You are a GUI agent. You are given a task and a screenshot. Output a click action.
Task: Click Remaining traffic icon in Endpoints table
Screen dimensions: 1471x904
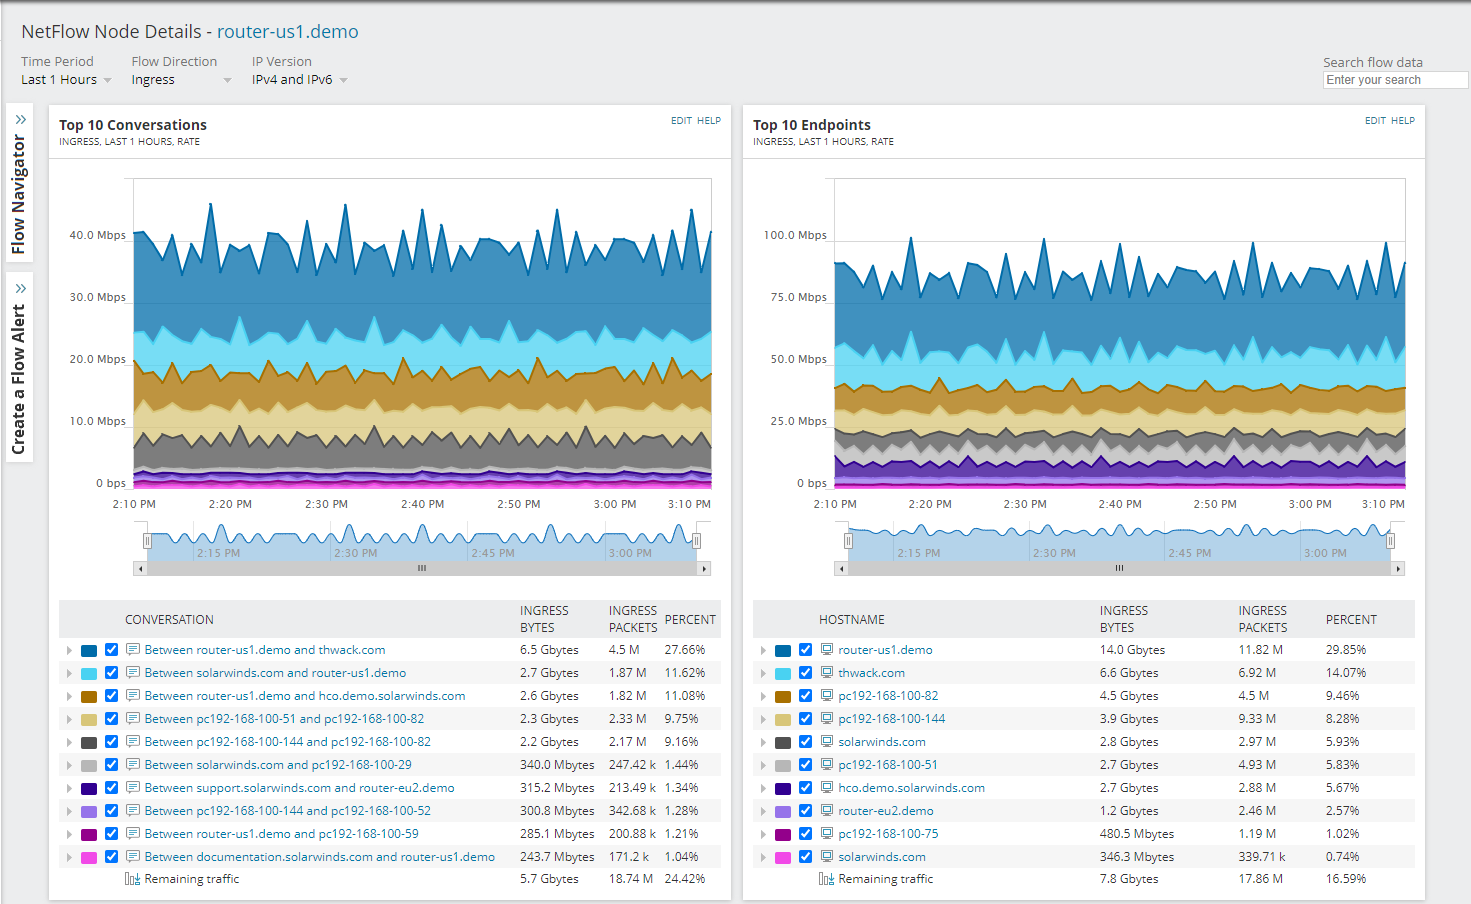click(x=826, y=879)
